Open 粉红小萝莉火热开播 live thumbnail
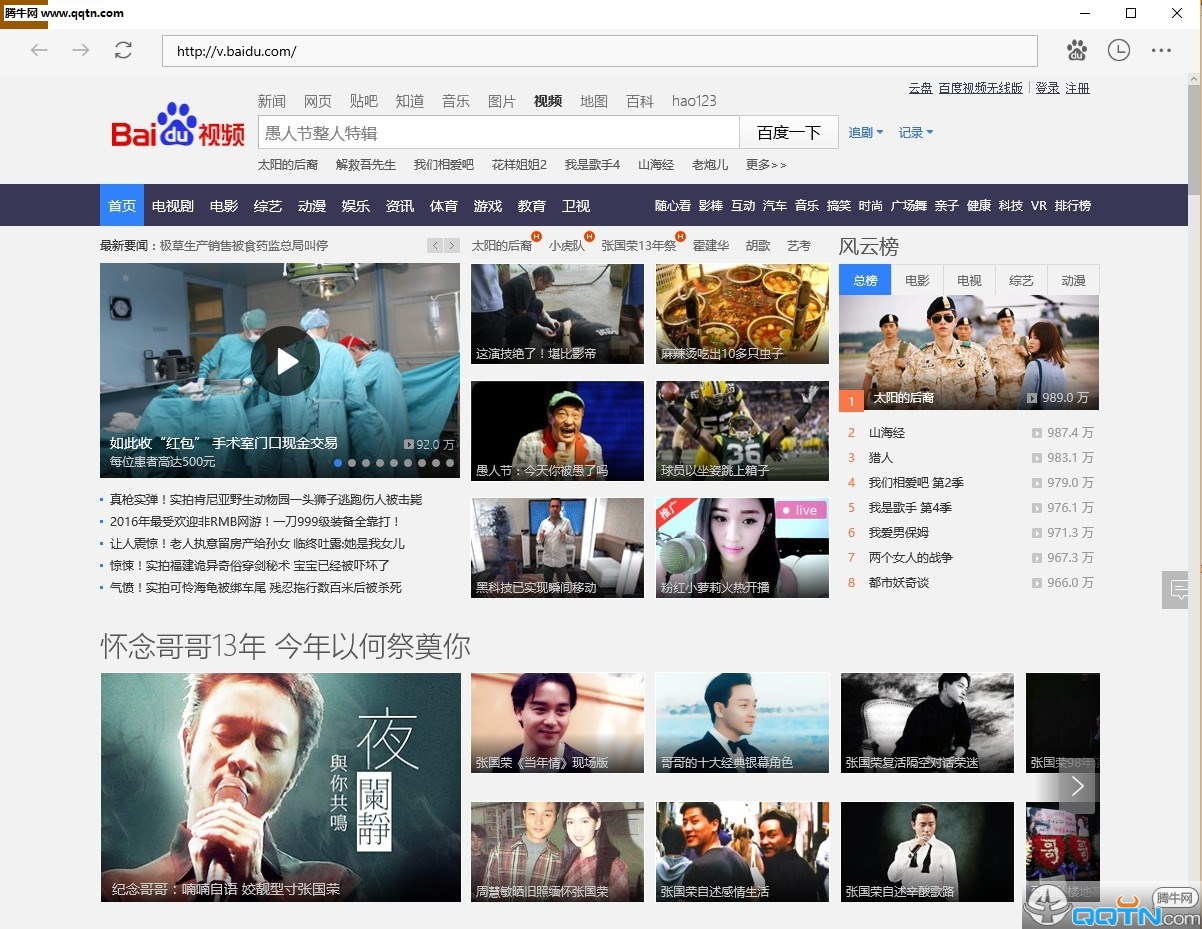 [742, 547]
